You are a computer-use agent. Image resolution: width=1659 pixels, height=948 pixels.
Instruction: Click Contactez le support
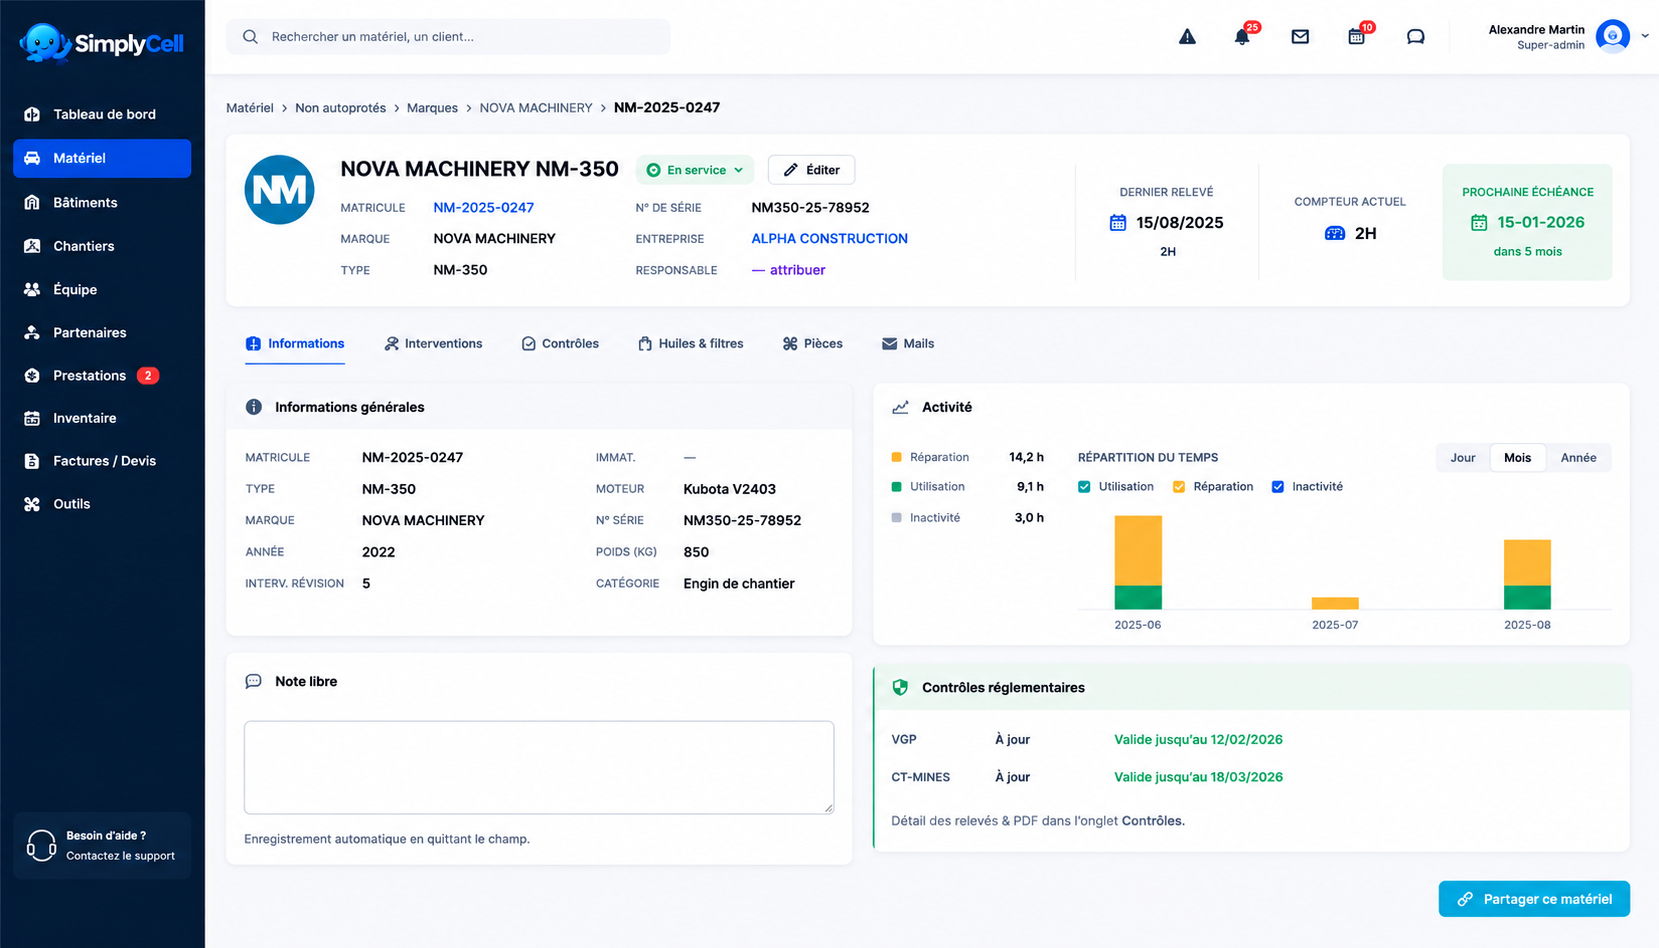120,856
